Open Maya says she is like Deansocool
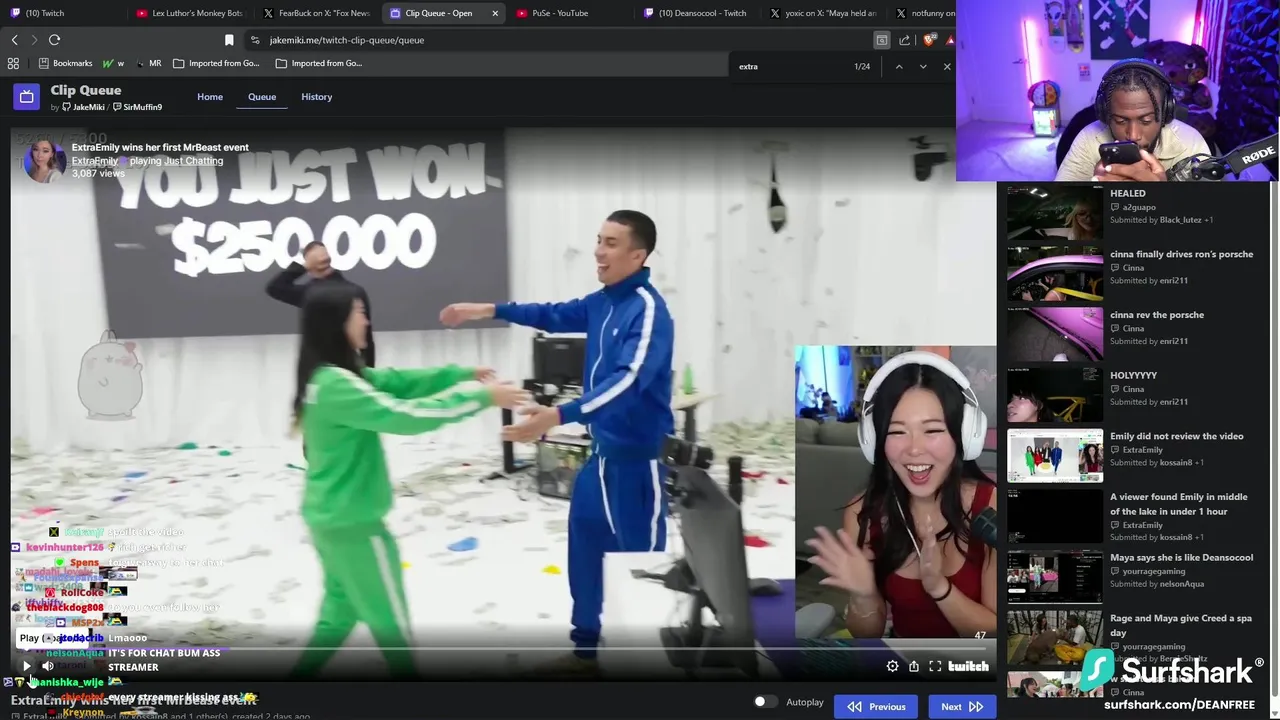The image size is (1280, 720). 1181,557
